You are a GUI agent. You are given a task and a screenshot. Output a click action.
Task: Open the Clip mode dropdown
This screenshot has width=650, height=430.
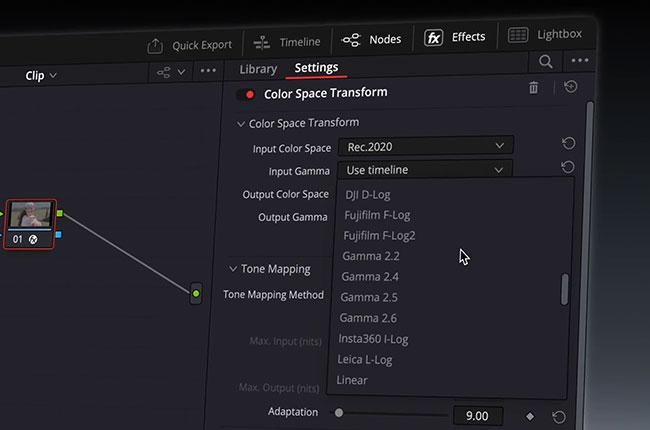coord(41,75)
